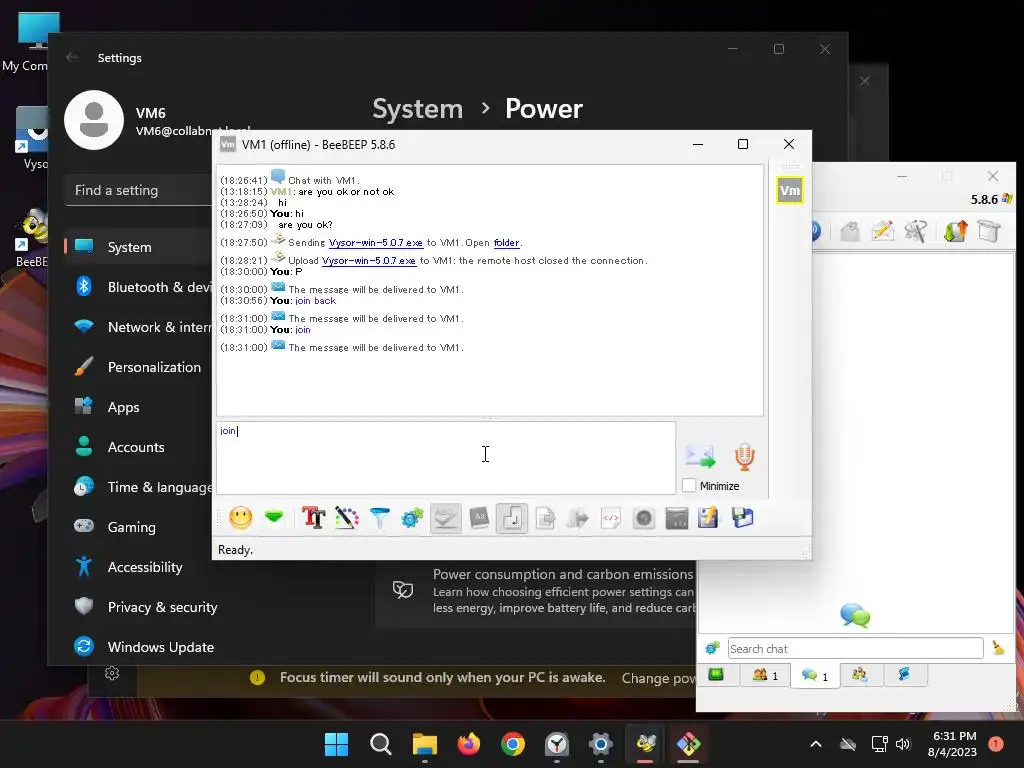Open Google Chrome from the taskbar
Viewport: 1024px width, 768px height.
pyautogui.click(x=513, y=744)
